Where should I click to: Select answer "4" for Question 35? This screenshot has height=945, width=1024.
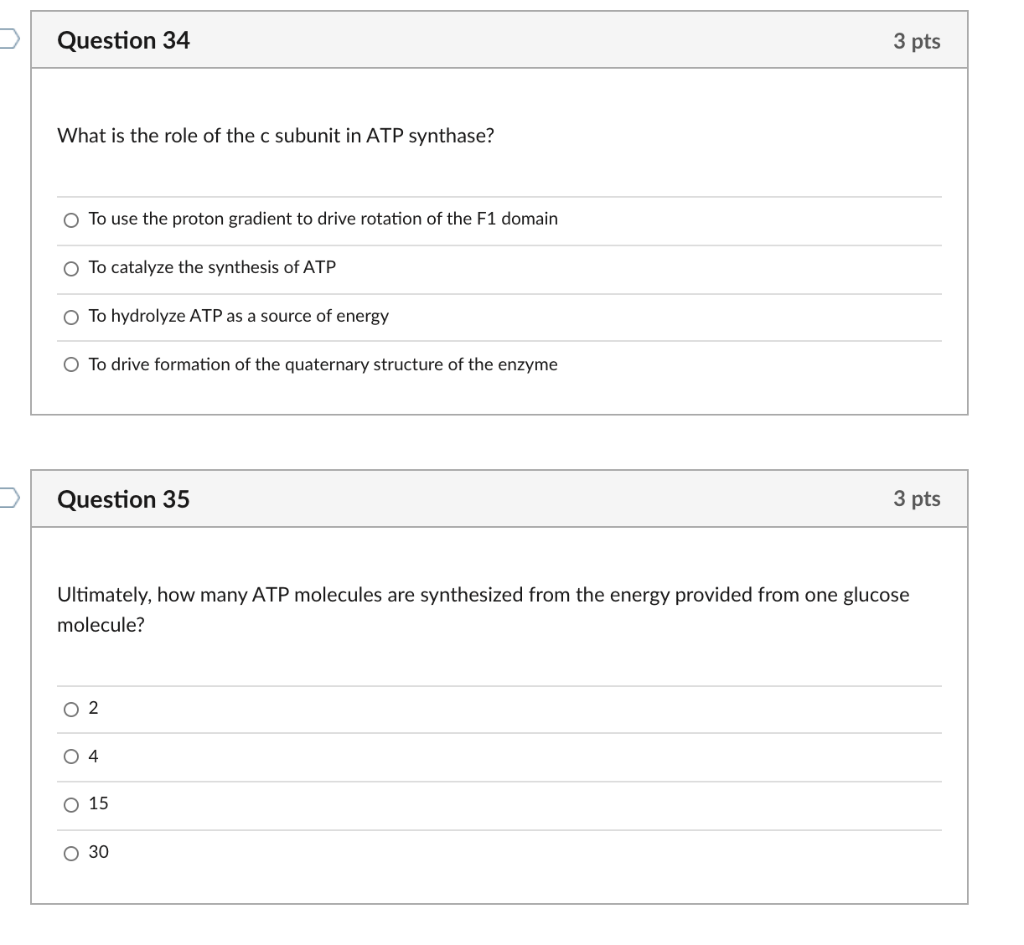[x=69, y=756]
